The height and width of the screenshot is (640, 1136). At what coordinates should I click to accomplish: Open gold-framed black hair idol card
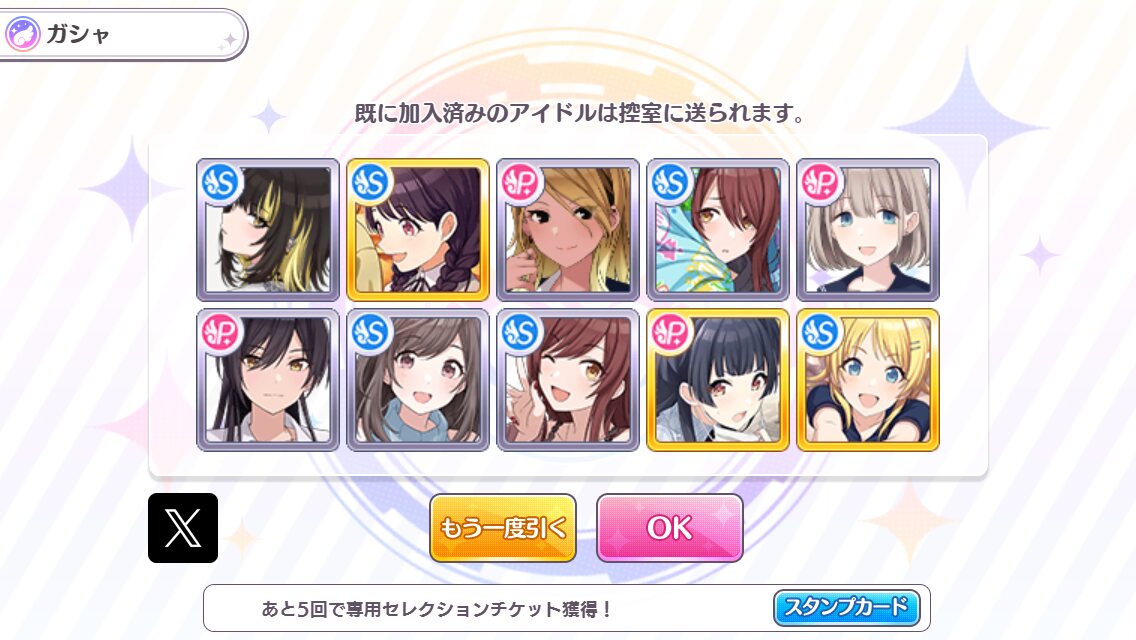point(718,380)
